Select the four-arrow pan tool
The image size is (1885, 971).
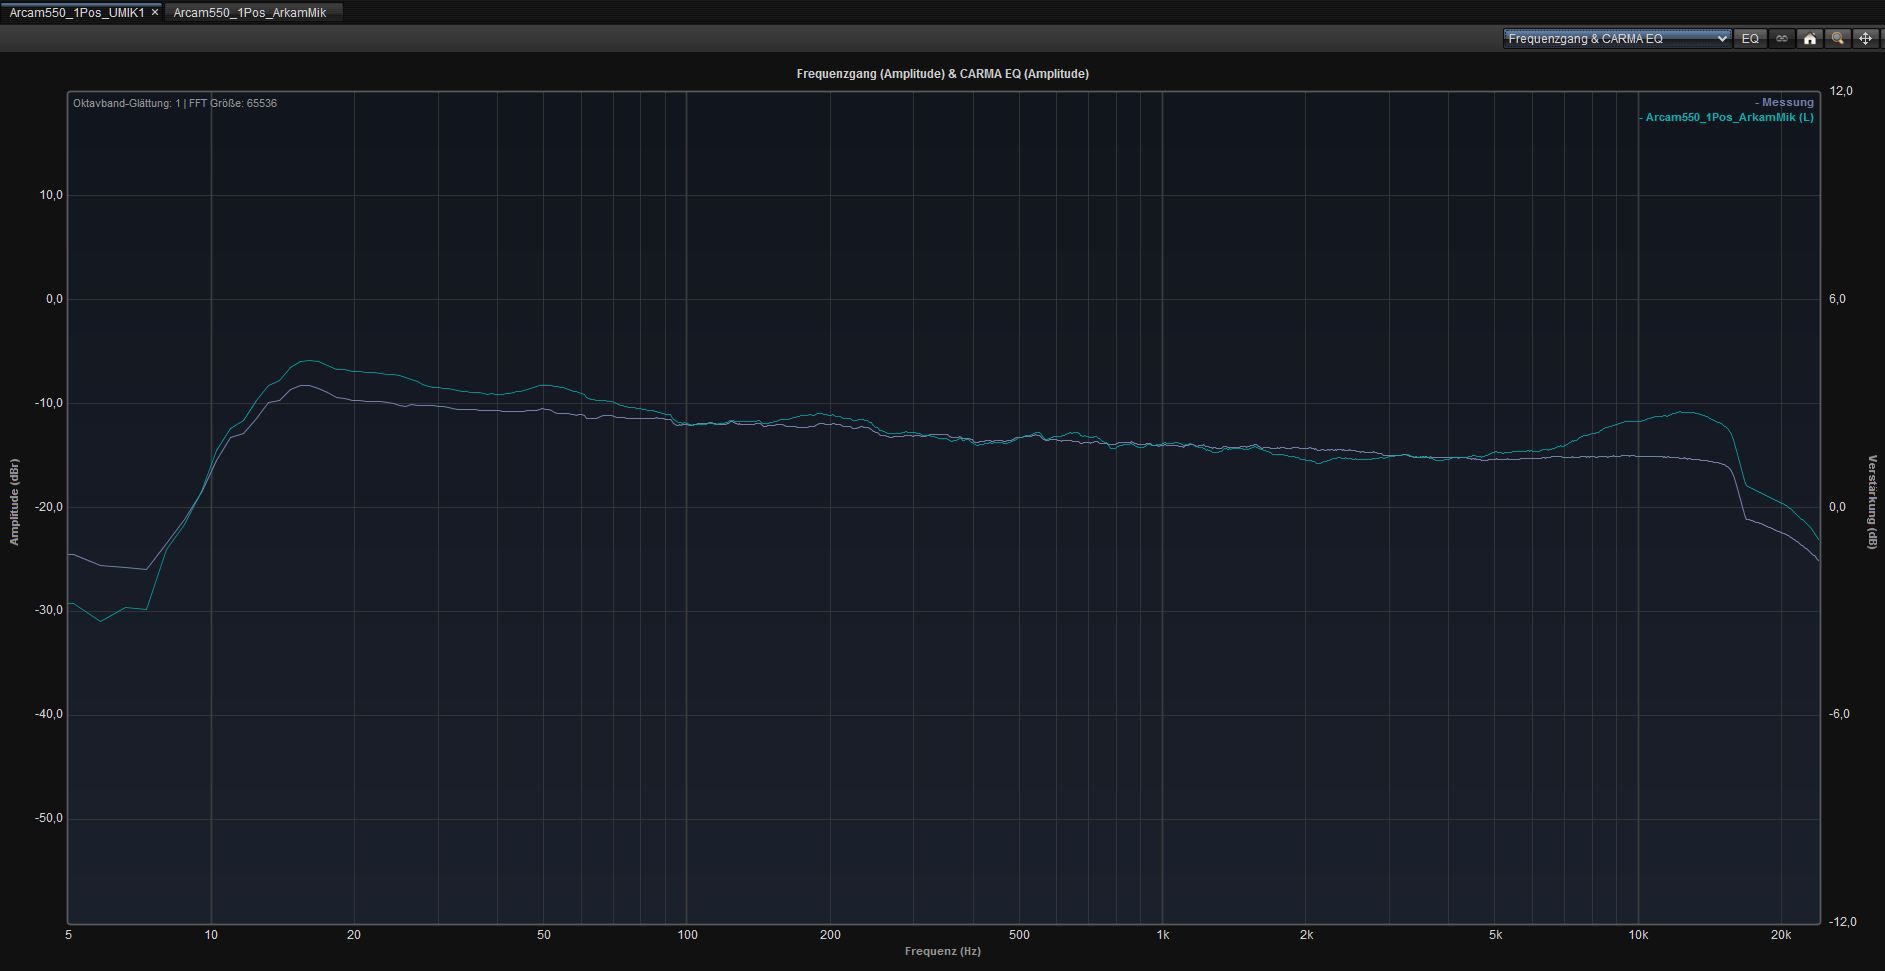(x=1865, y=39)
